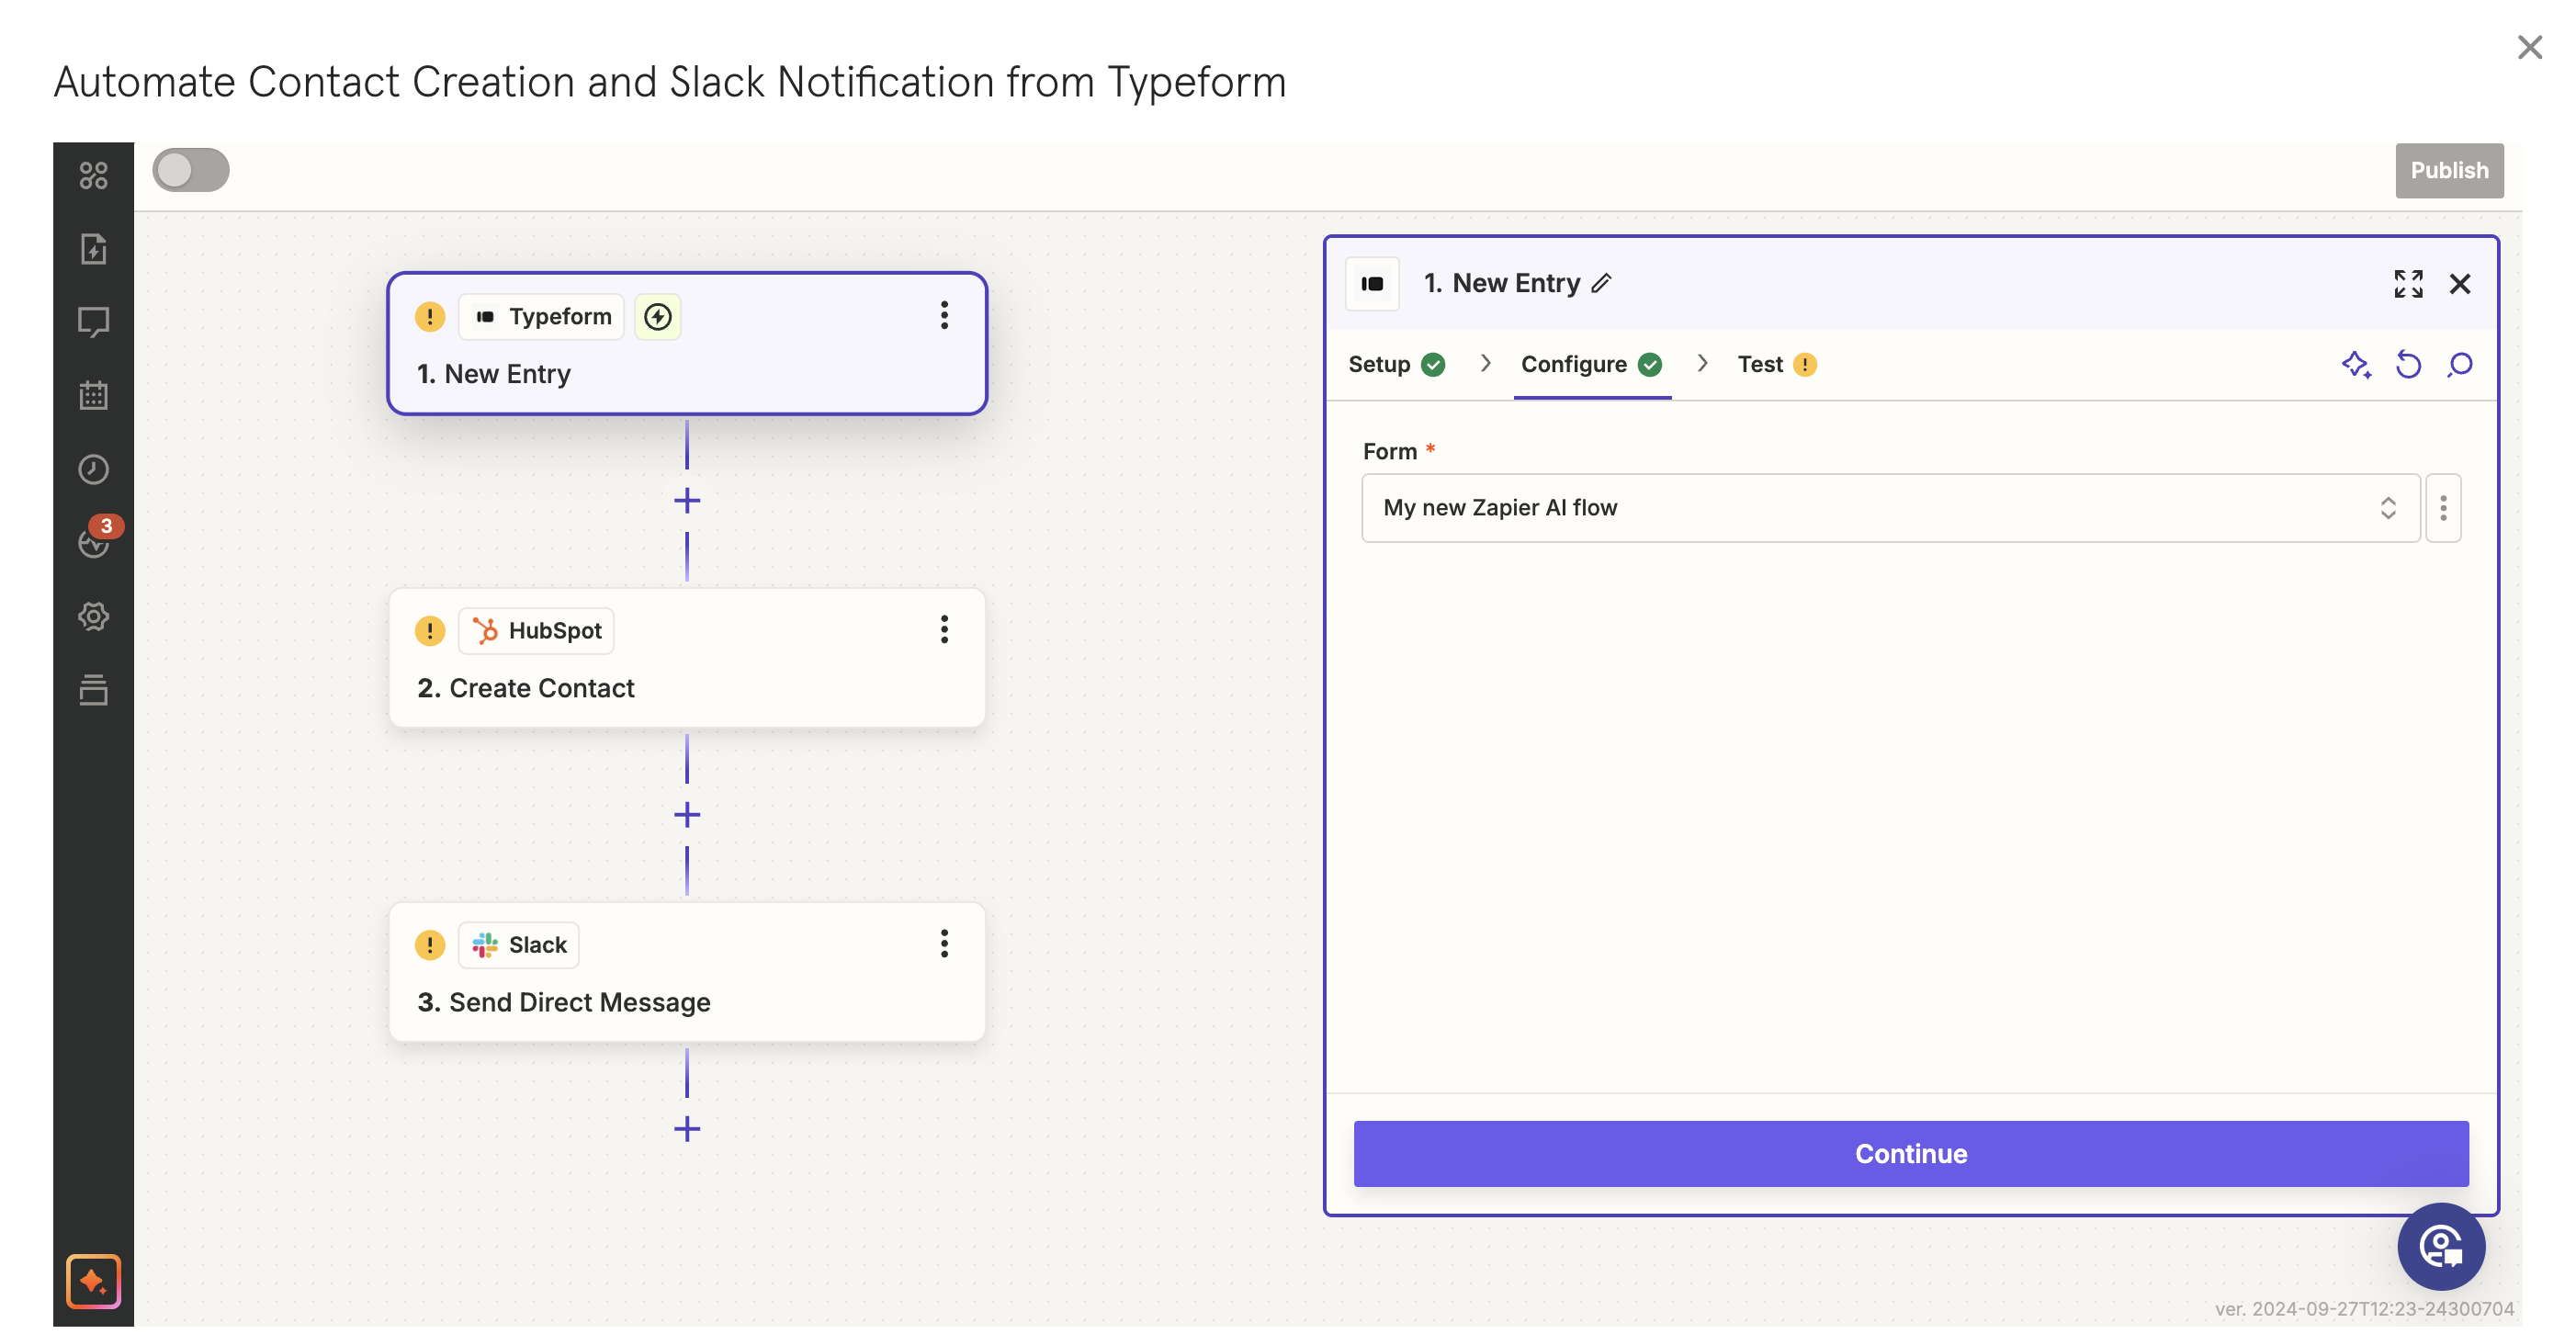Open the history clock icon in sidebar
This screenshot has height=1334, width=2576.
click(x=93, y=469)
